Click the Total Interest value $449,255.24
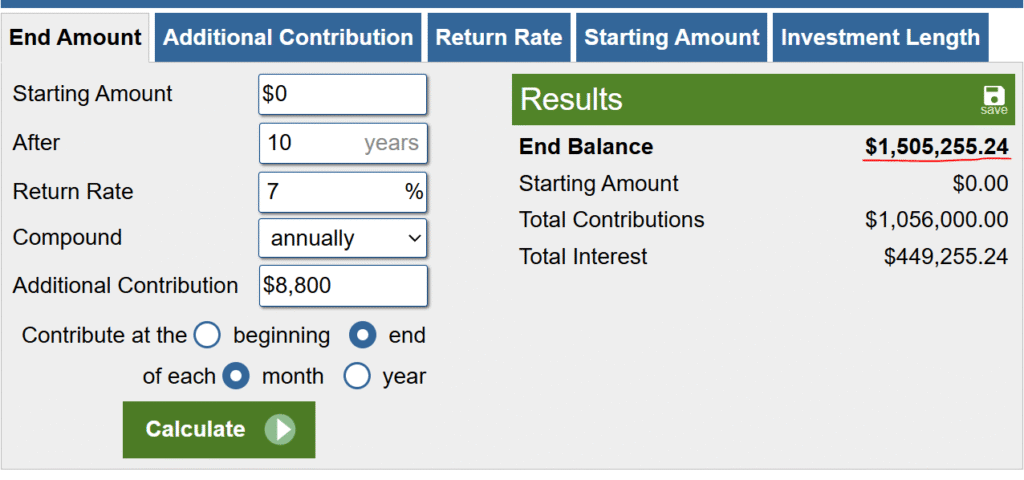The width and height of the screenshot is (1024, 480). pos(945,257)
